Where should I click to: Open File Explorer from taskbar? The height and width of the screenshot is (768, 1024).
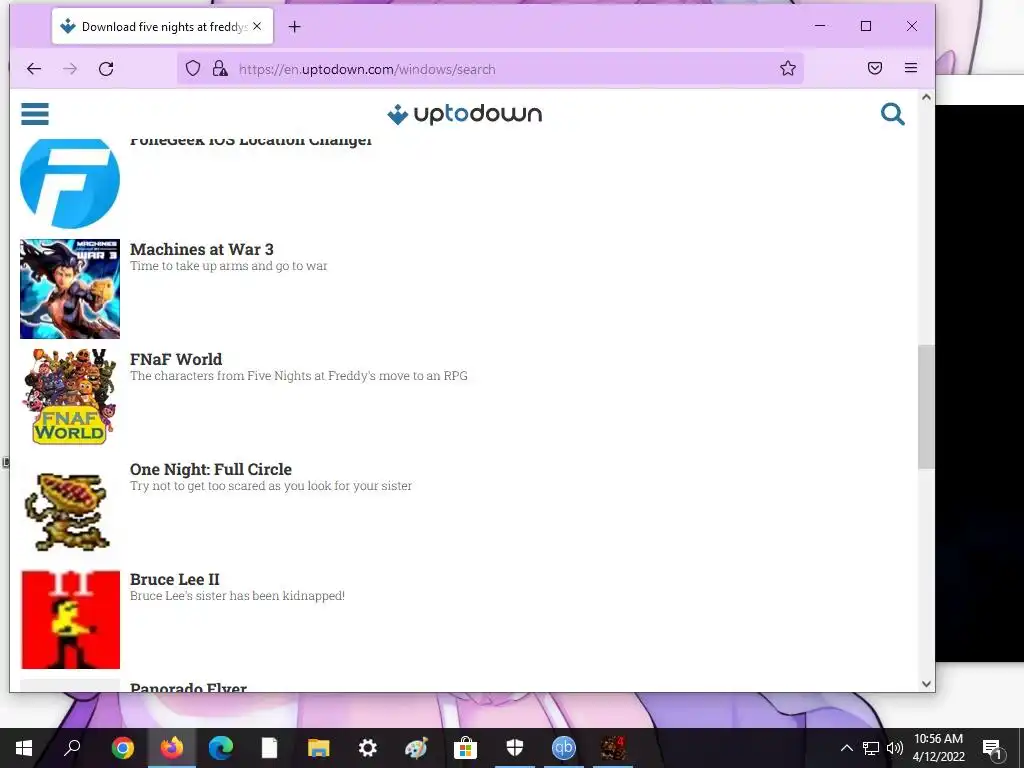pos(319,748)
